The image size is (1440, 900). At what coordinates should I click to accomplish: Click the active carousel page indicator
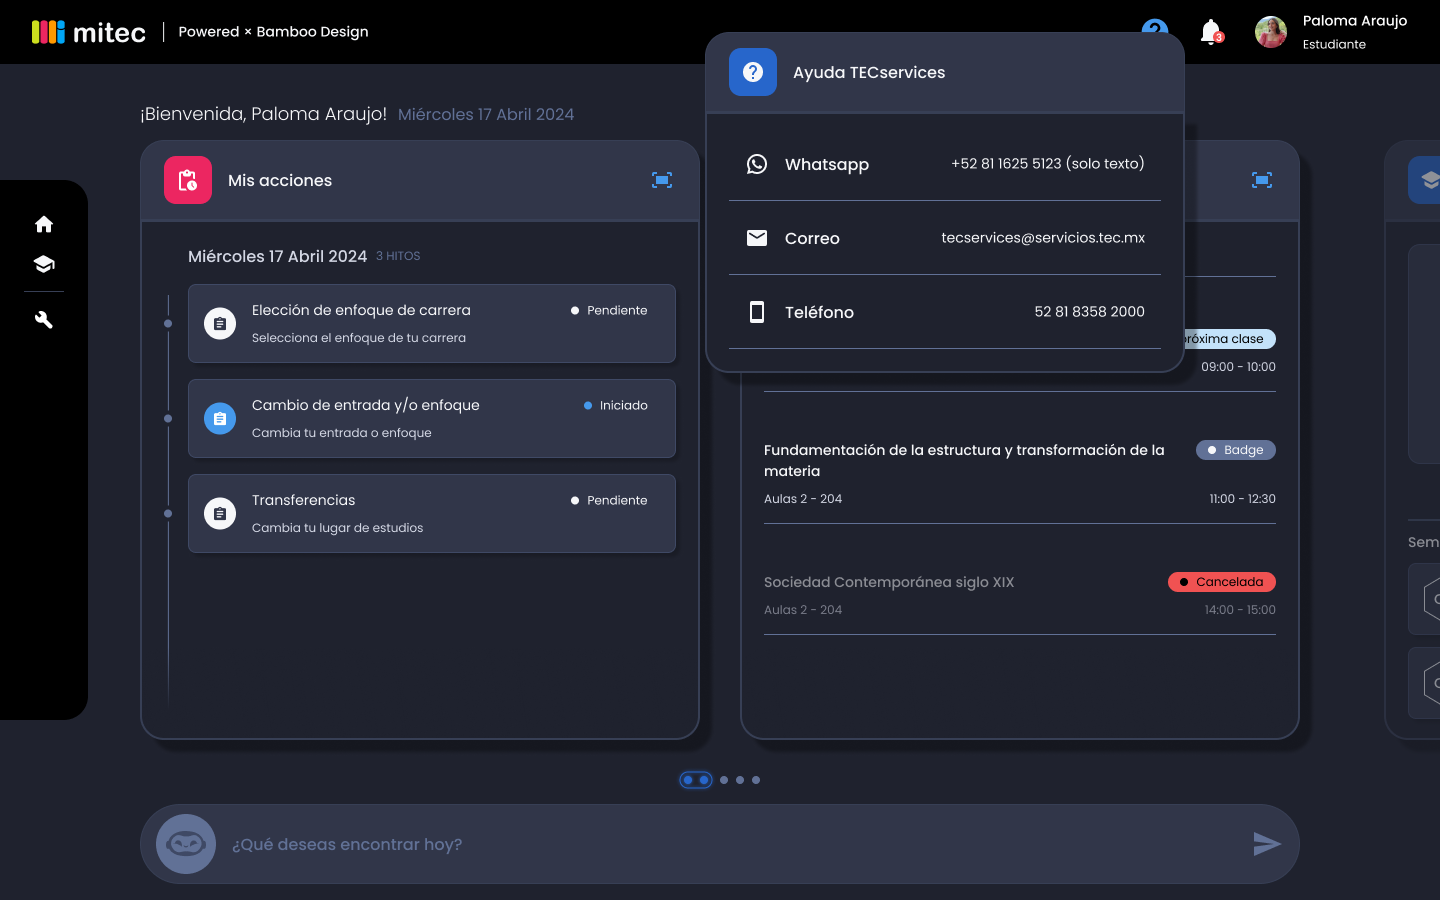point(696,780)
